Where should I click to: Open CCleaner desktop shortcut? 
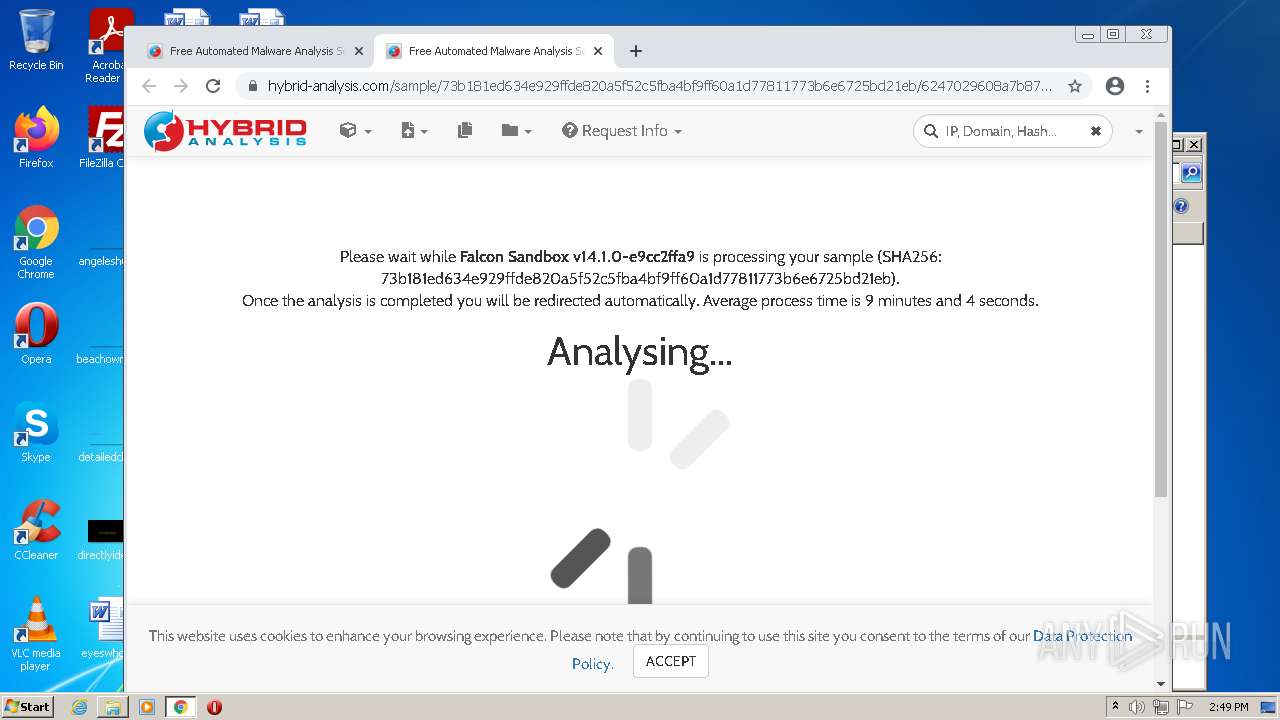[x=36, y=530]
